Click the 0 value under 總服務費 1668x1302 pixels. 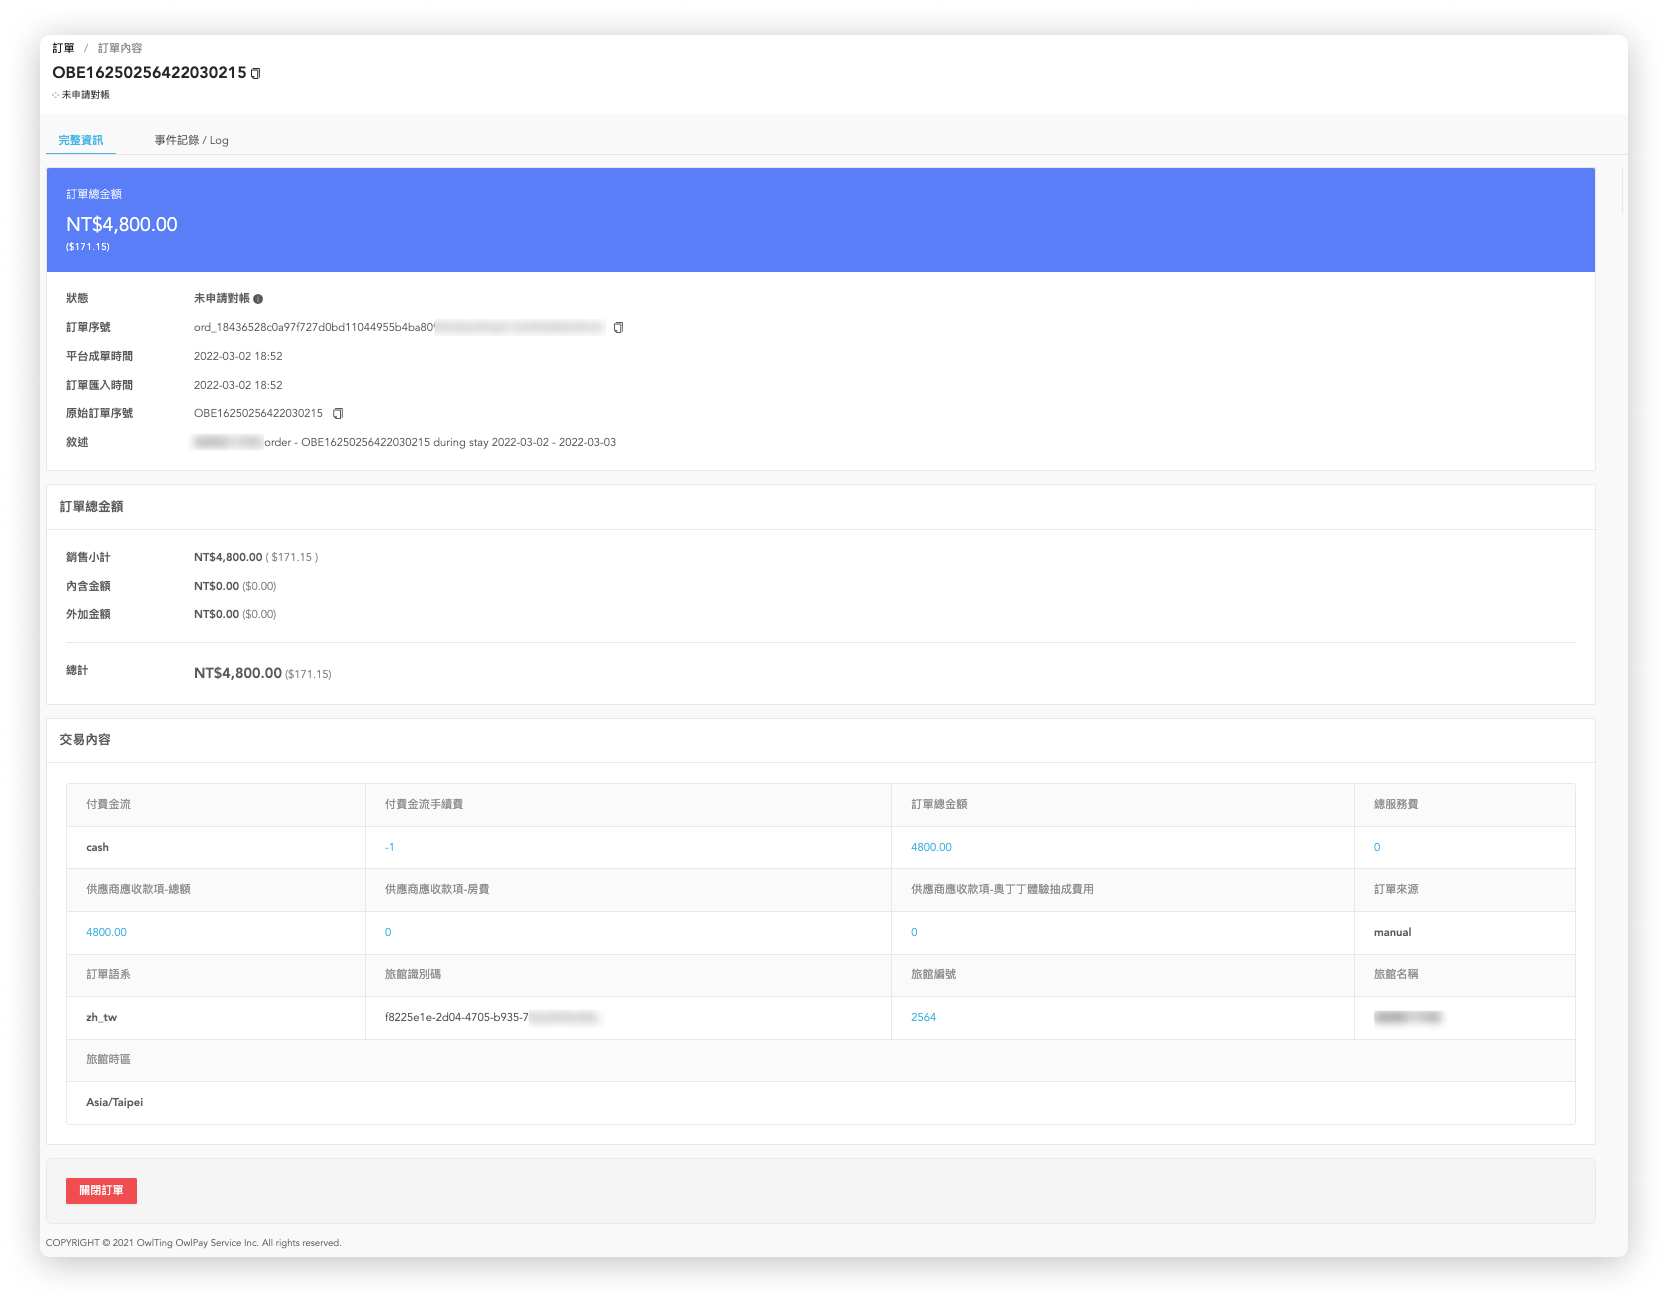pos(1377,847)
